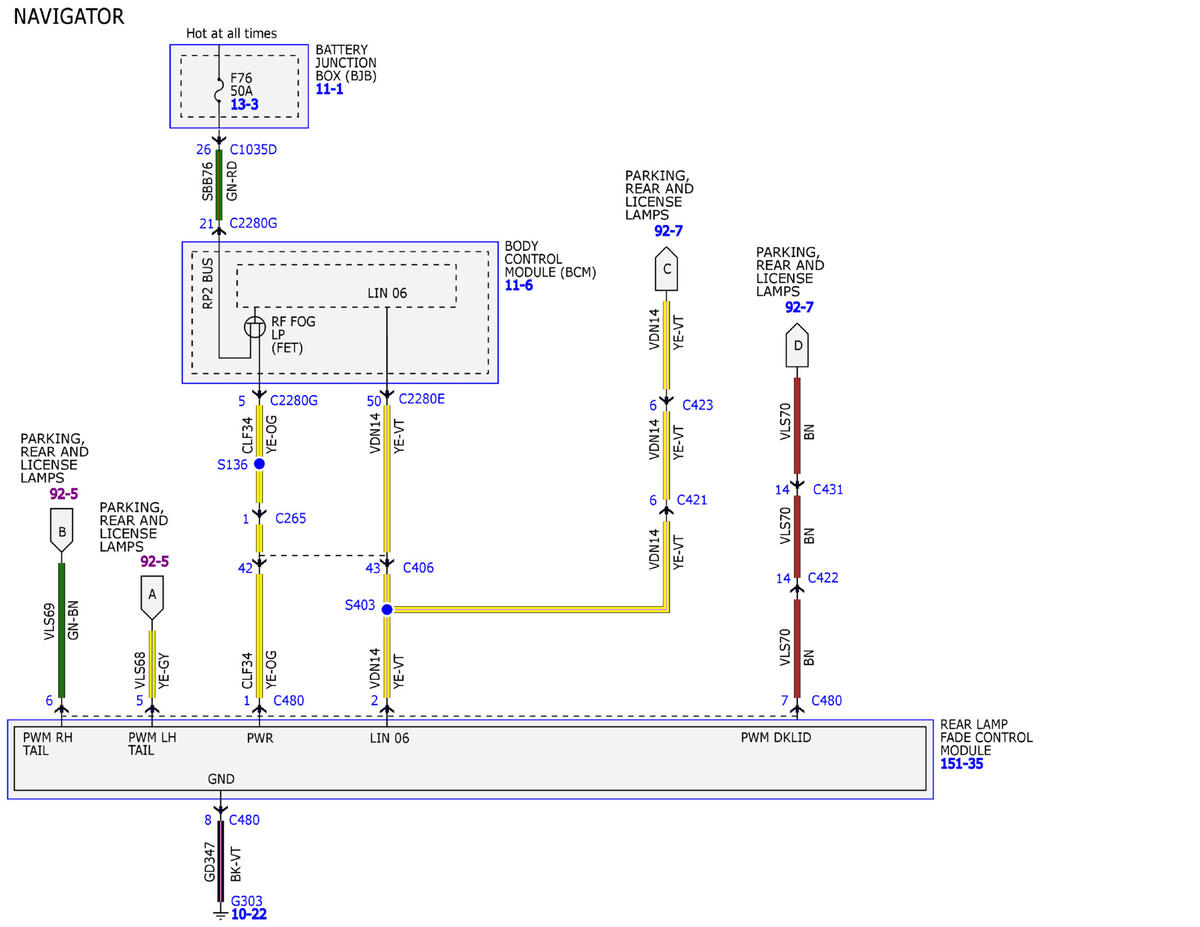1200x927 pixels.
Task: Click the 'YE-GY' wire color text
Action: tap(165, 672)
